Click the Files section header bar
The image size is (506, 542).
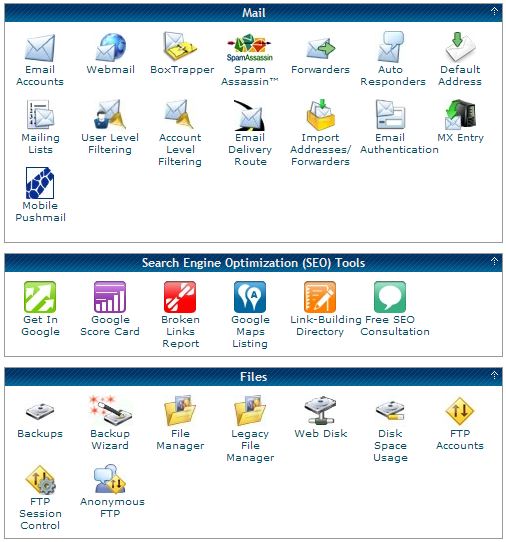click(253, 377)
